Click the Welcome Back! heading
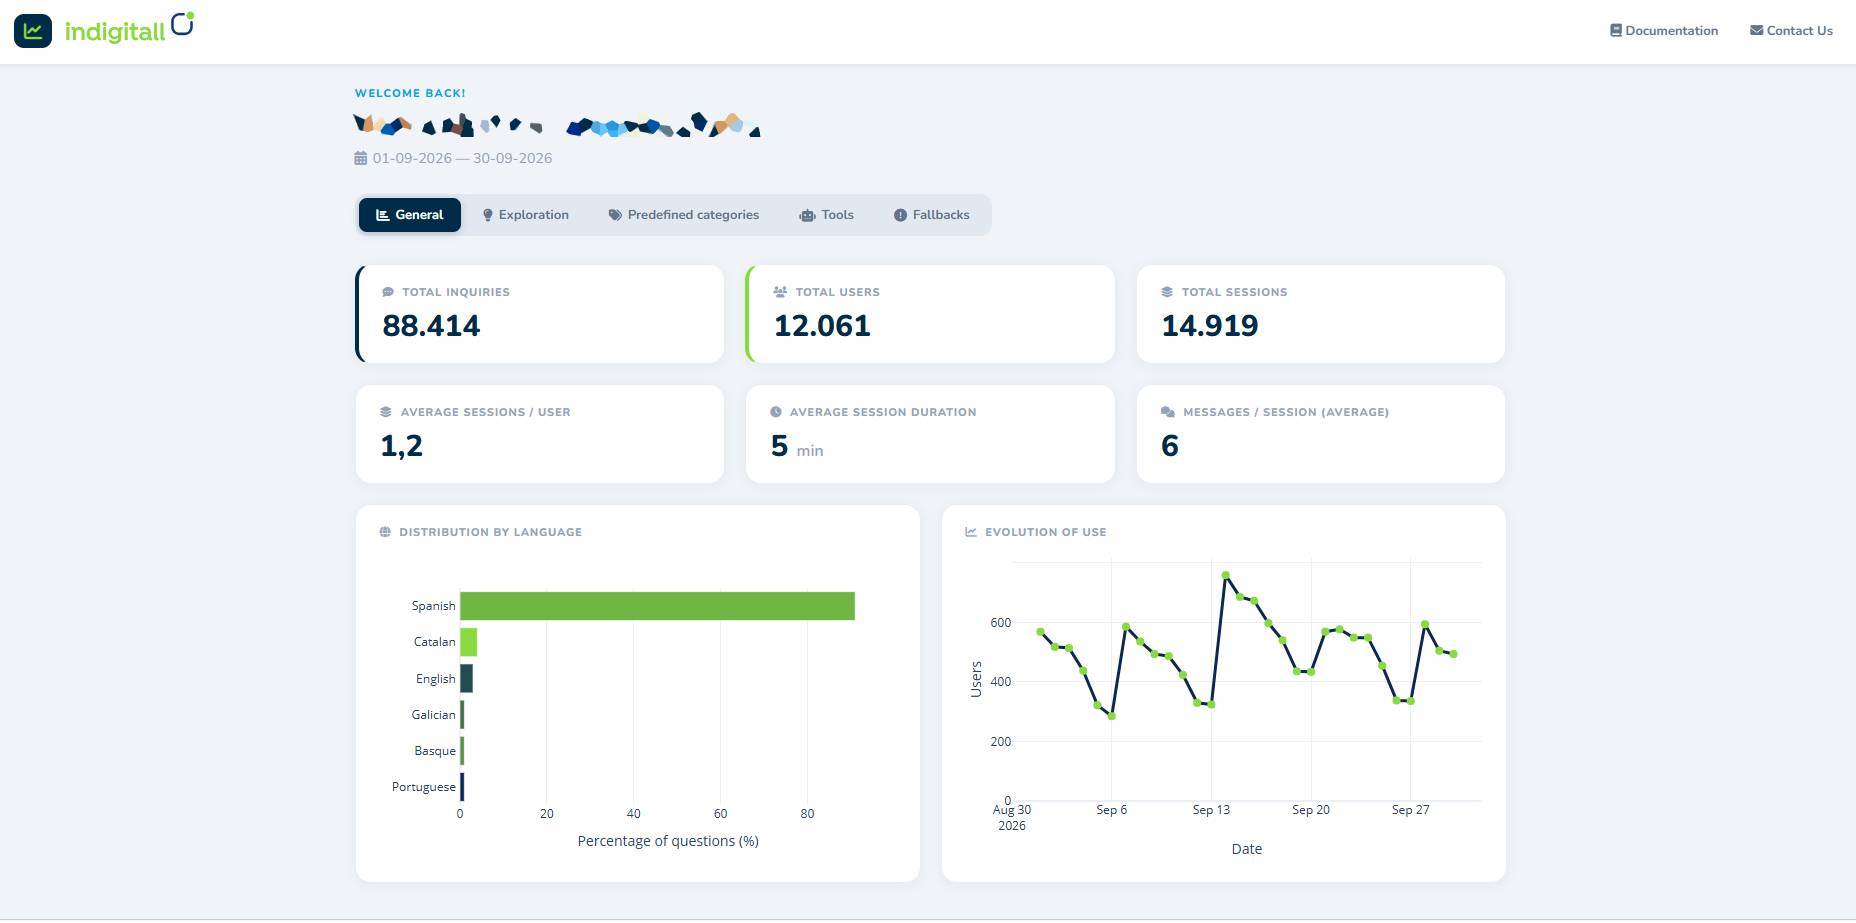Image resolution: width=1856 pixels, height=923 pixels. coord(410,93)
